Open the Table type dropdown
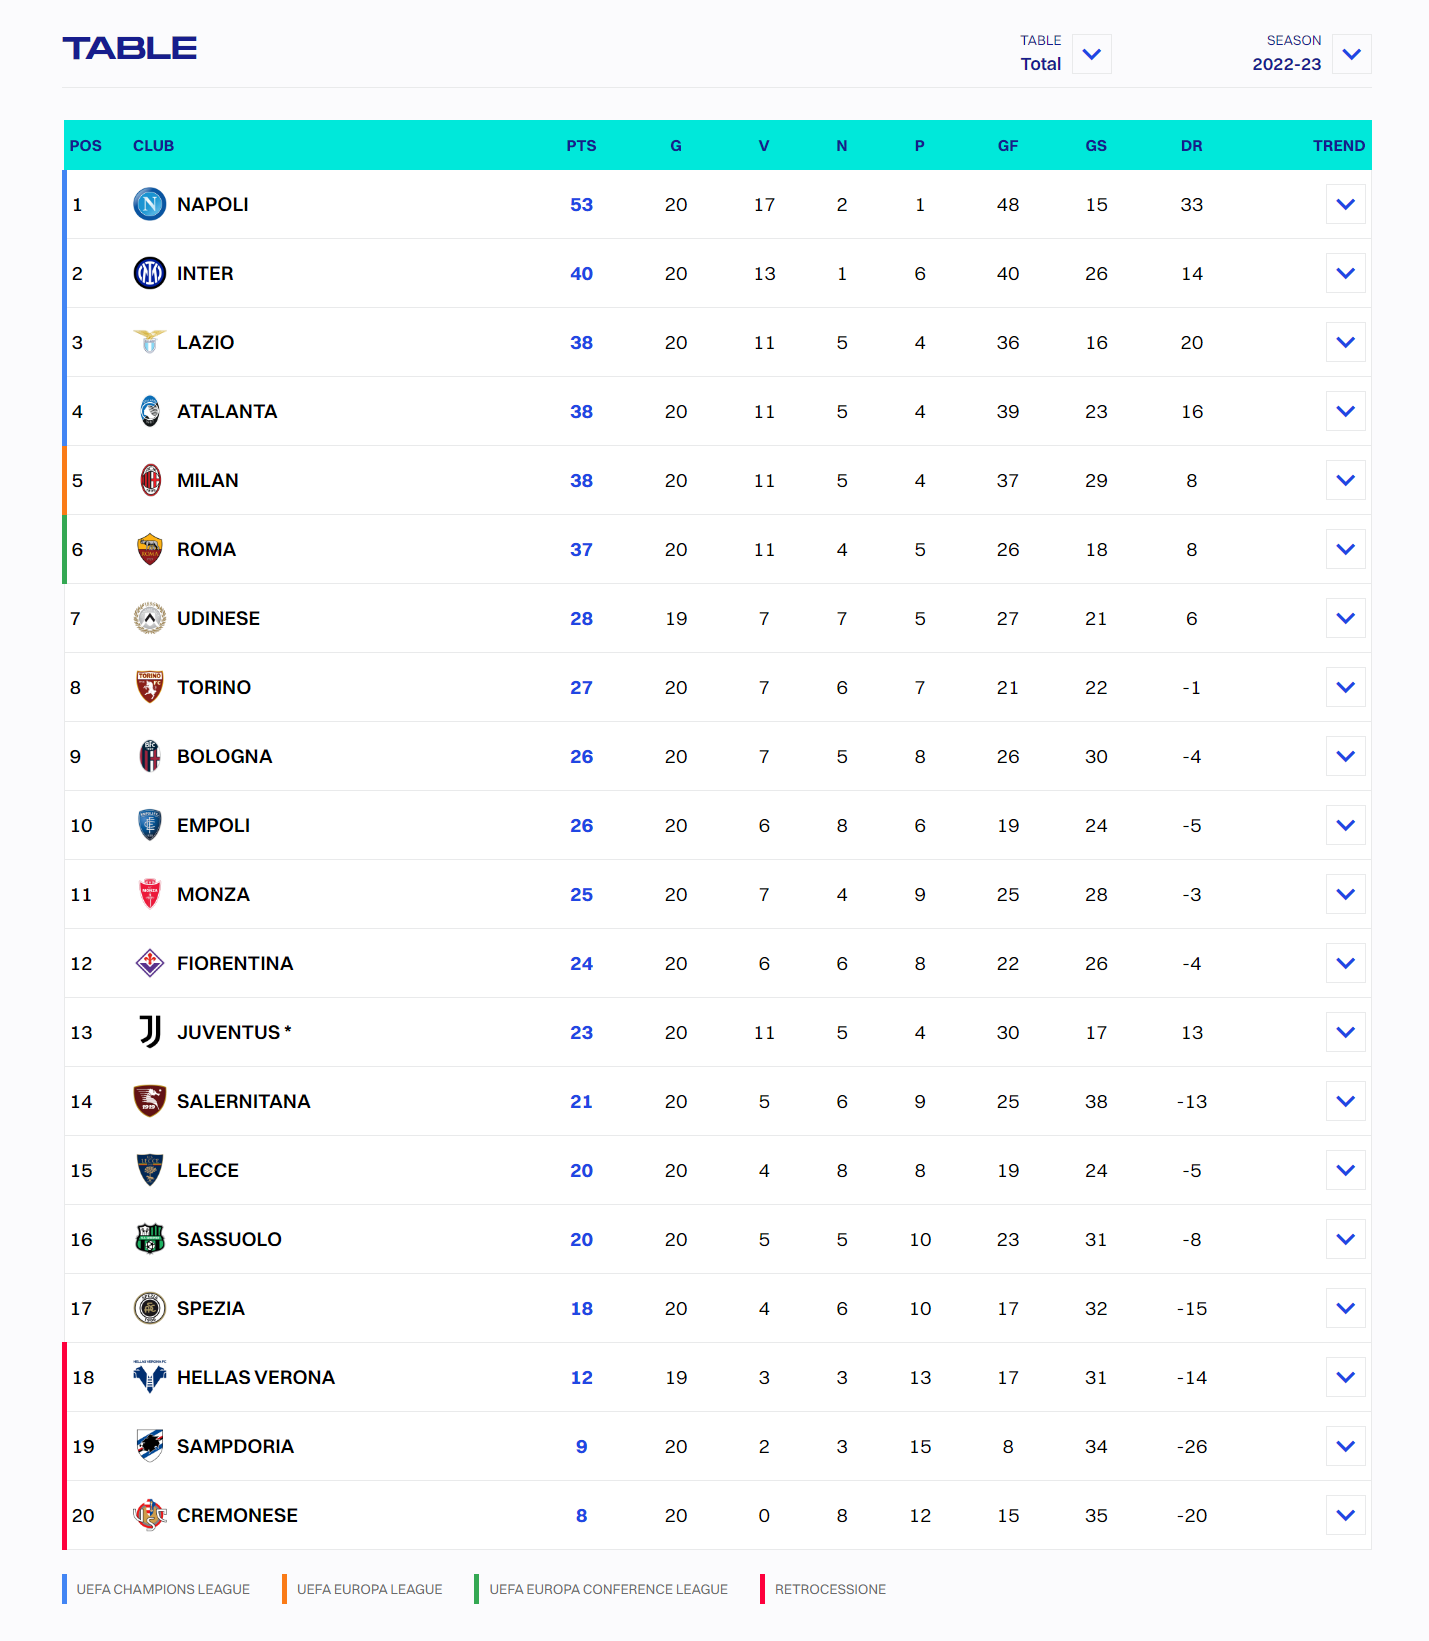Image resolution: width=1429 pixels, height=1641 pixels. click(1091, 54)
